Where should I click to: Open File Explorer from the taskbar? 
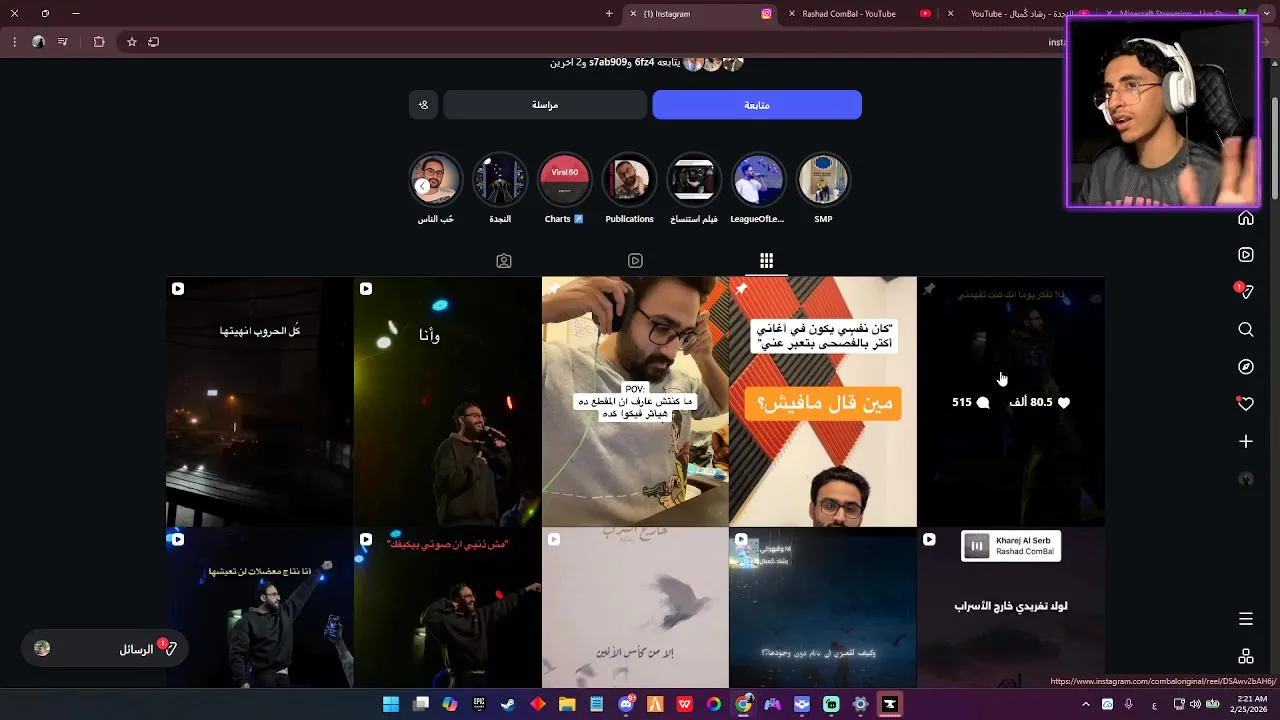tap(567, 704)
